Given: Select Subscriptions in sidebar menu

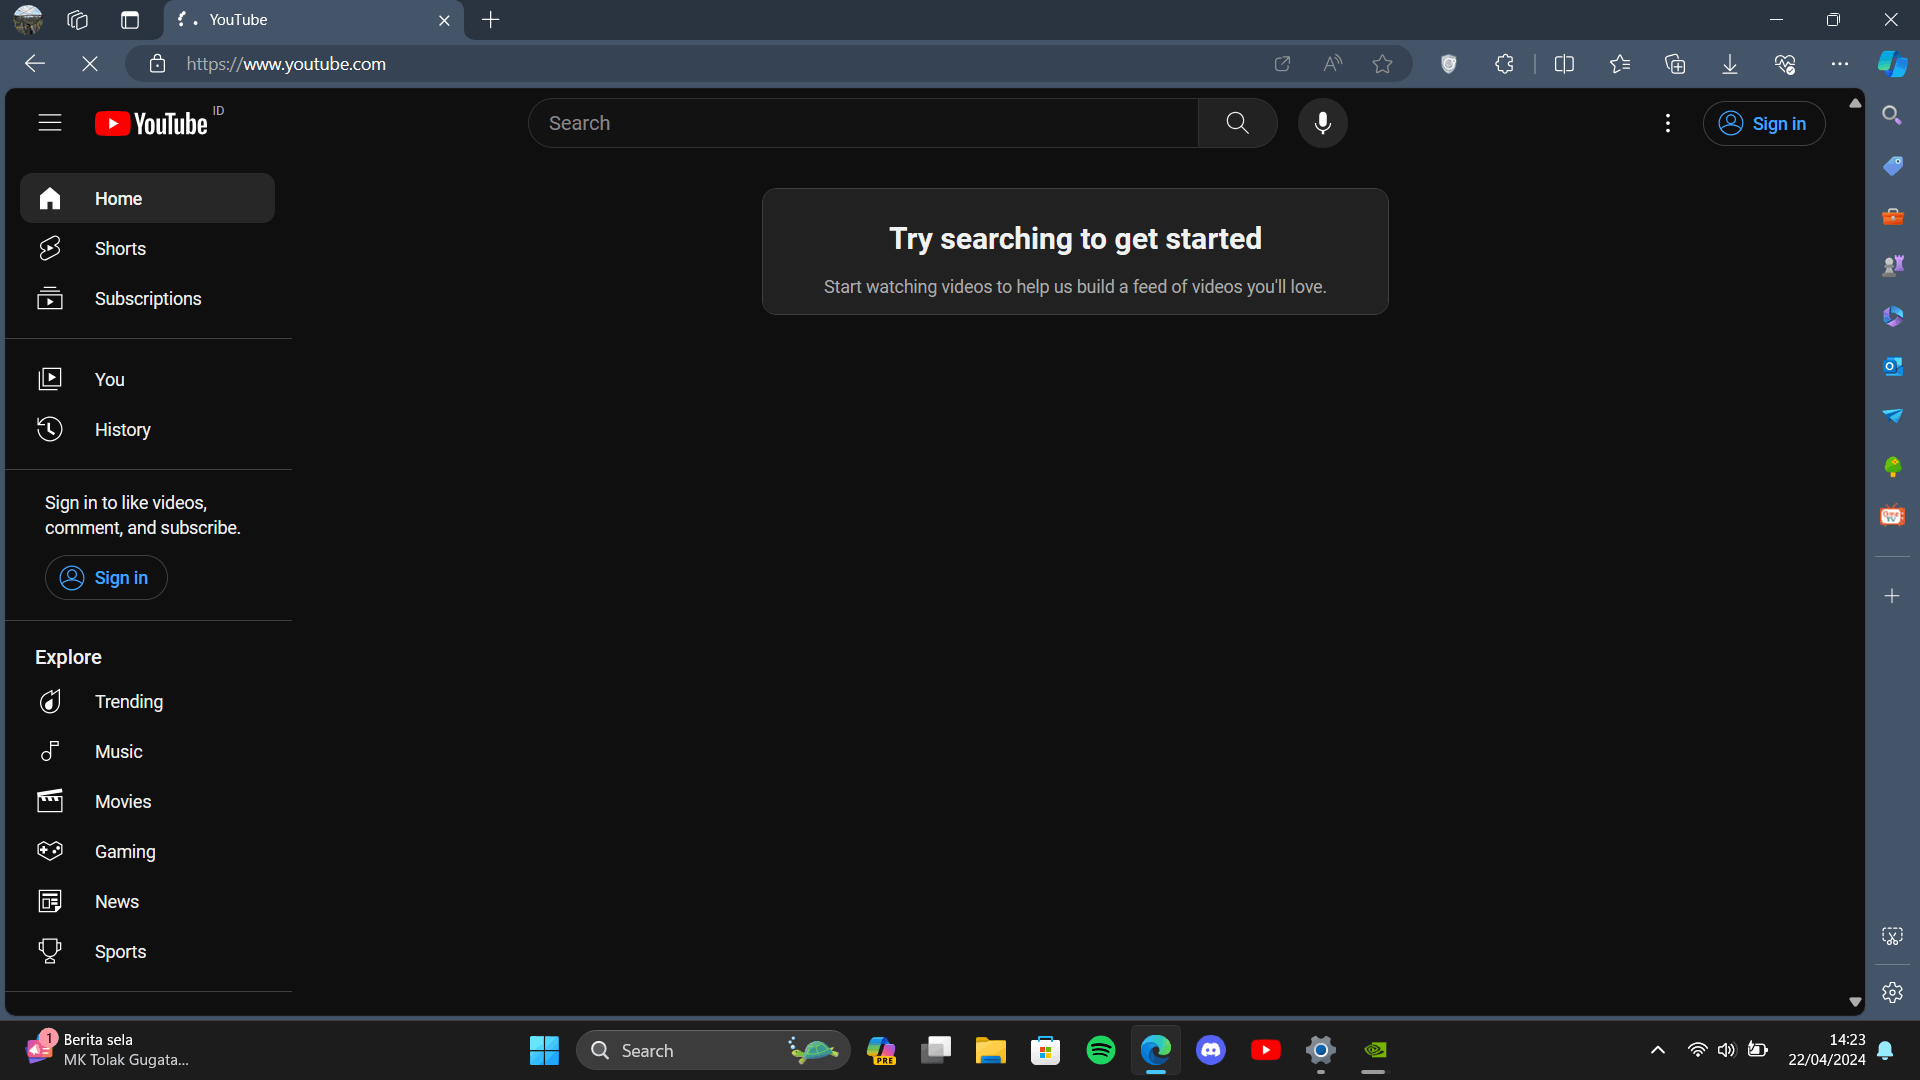Looking at the screenshot, I should (147, 299).
